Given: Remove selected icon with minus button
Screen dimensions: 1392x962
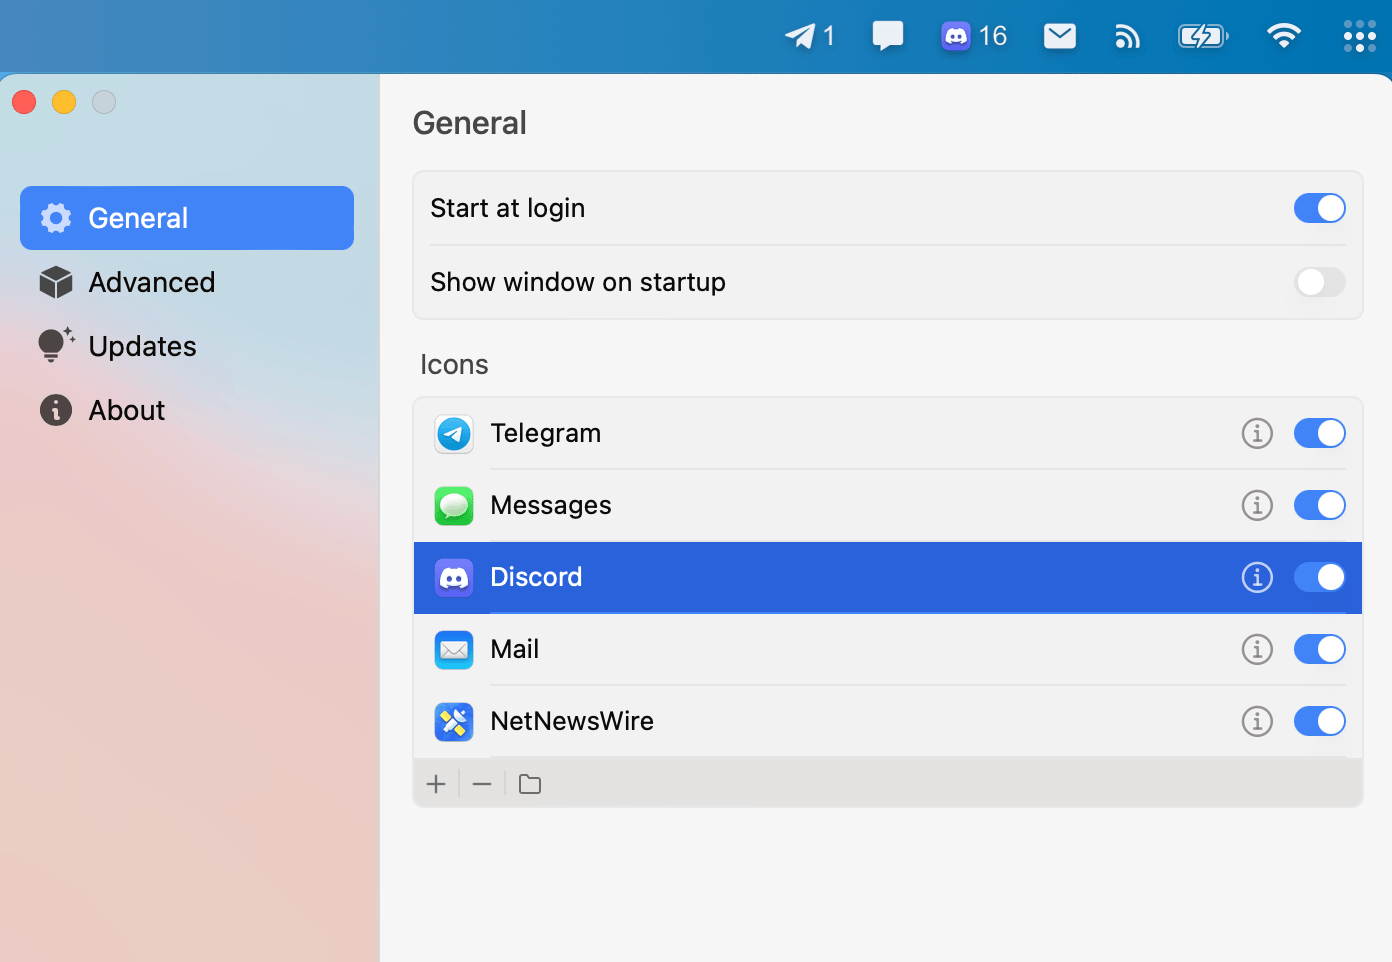Looking at the screenshot, I should click(482, 784).
